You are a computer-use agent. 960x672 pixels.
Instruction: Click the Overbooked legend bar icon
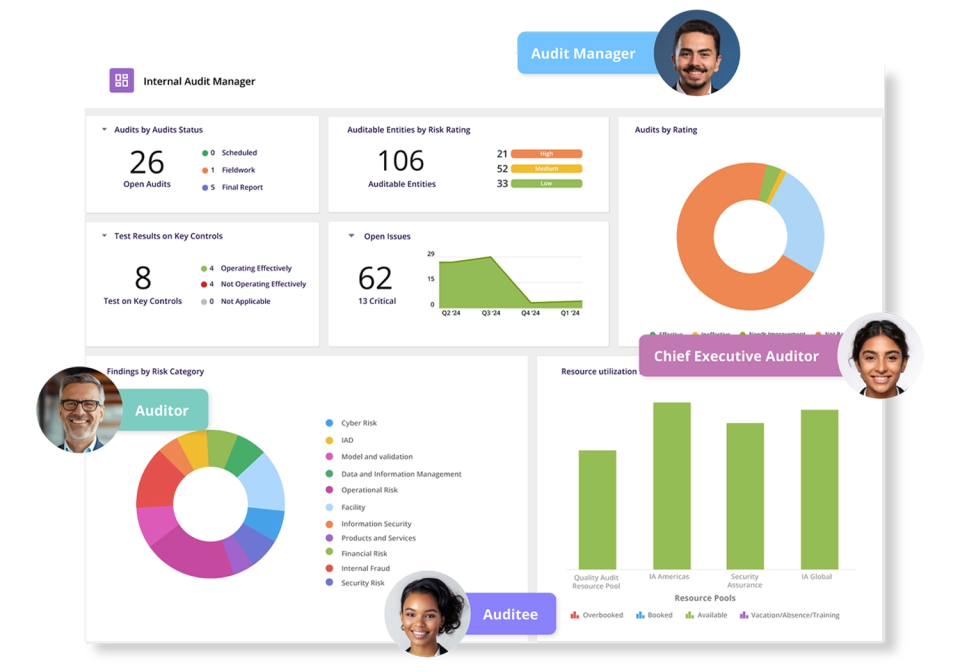coord(574,615)
